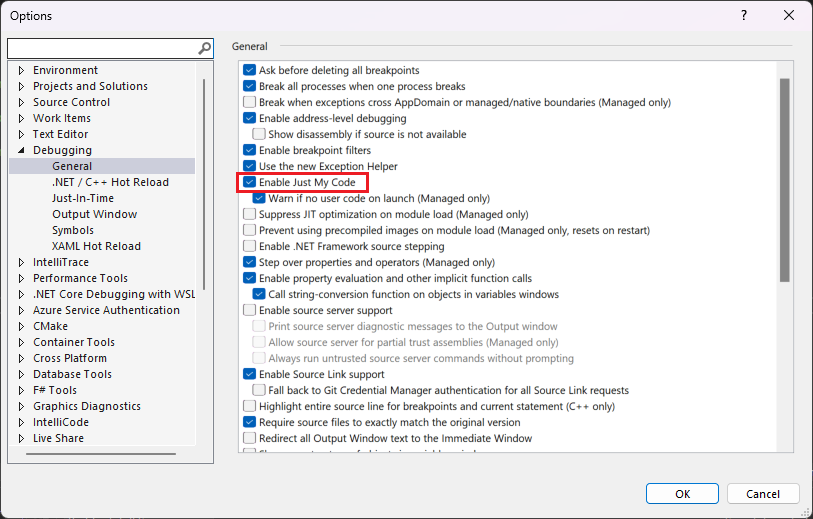Uncheck Enable Just My Code
813x519 pixels.
[250, 182]
